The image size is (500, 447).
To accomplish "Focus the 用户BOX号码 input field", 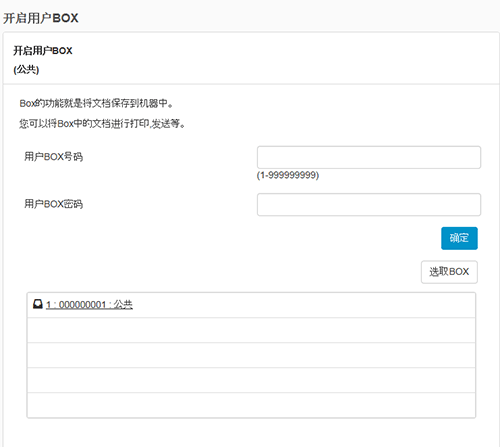I will (369, 157).
